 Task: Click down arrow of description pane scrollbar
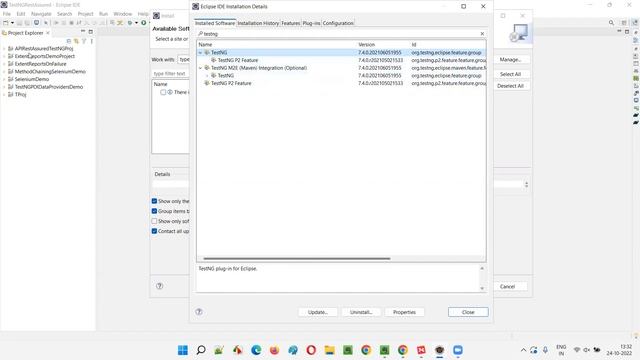coord(482,289)
